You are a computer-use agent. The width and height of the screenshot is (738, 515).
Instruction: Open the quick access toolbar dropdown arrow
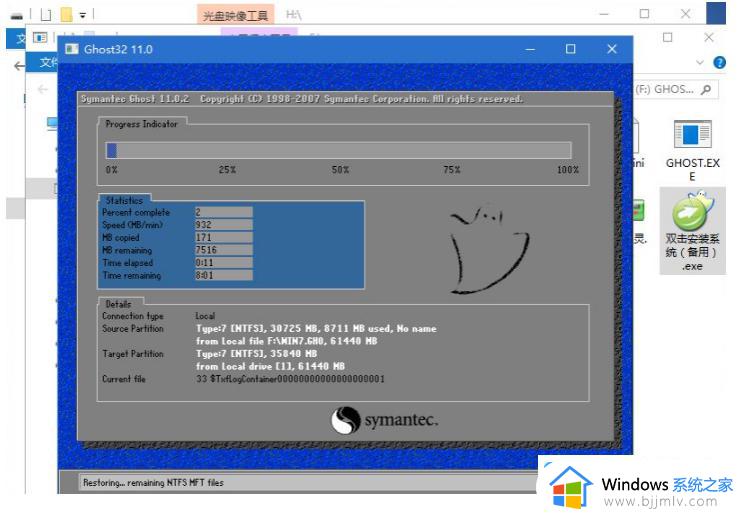[x=83, y=16]
